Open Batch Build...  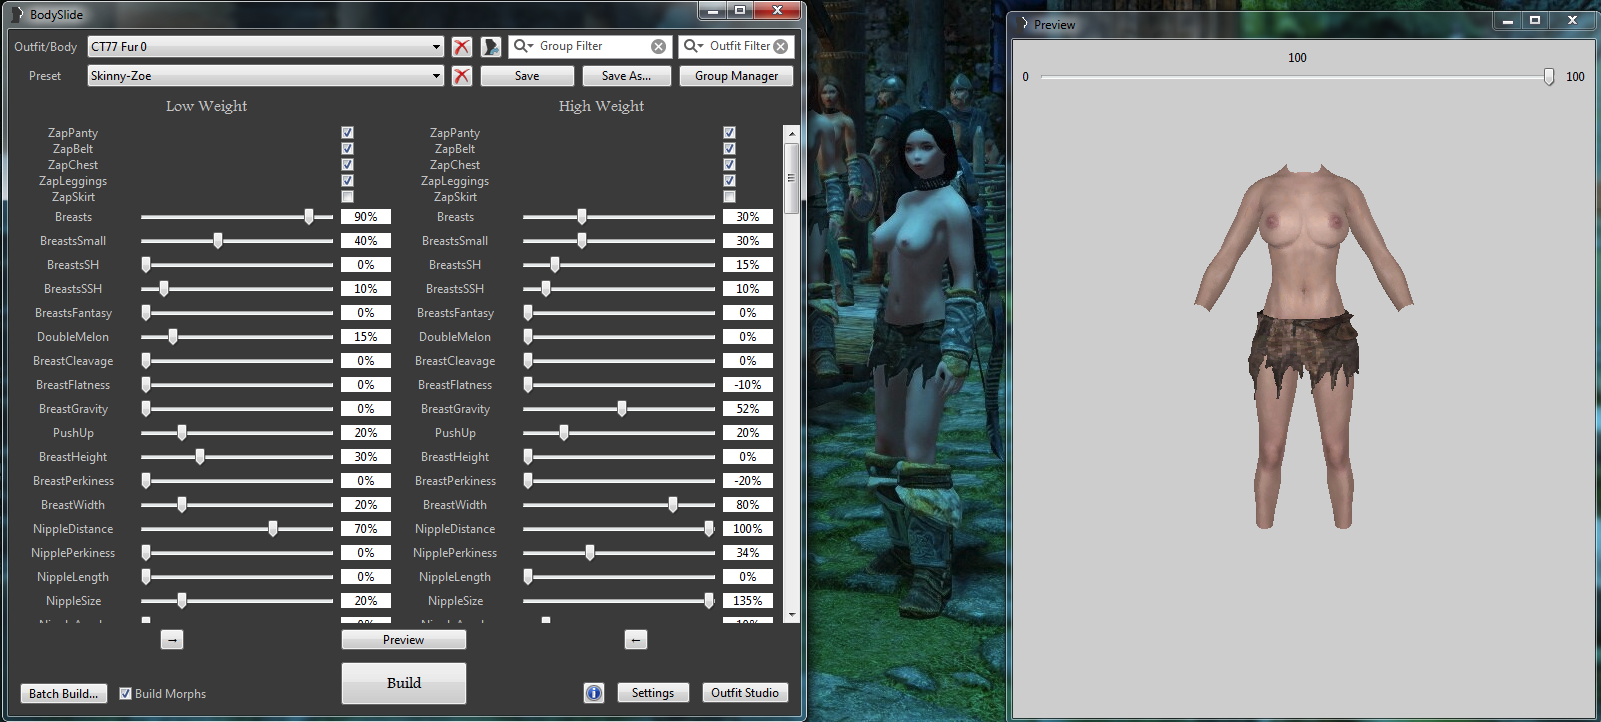[x=63, y=694]
